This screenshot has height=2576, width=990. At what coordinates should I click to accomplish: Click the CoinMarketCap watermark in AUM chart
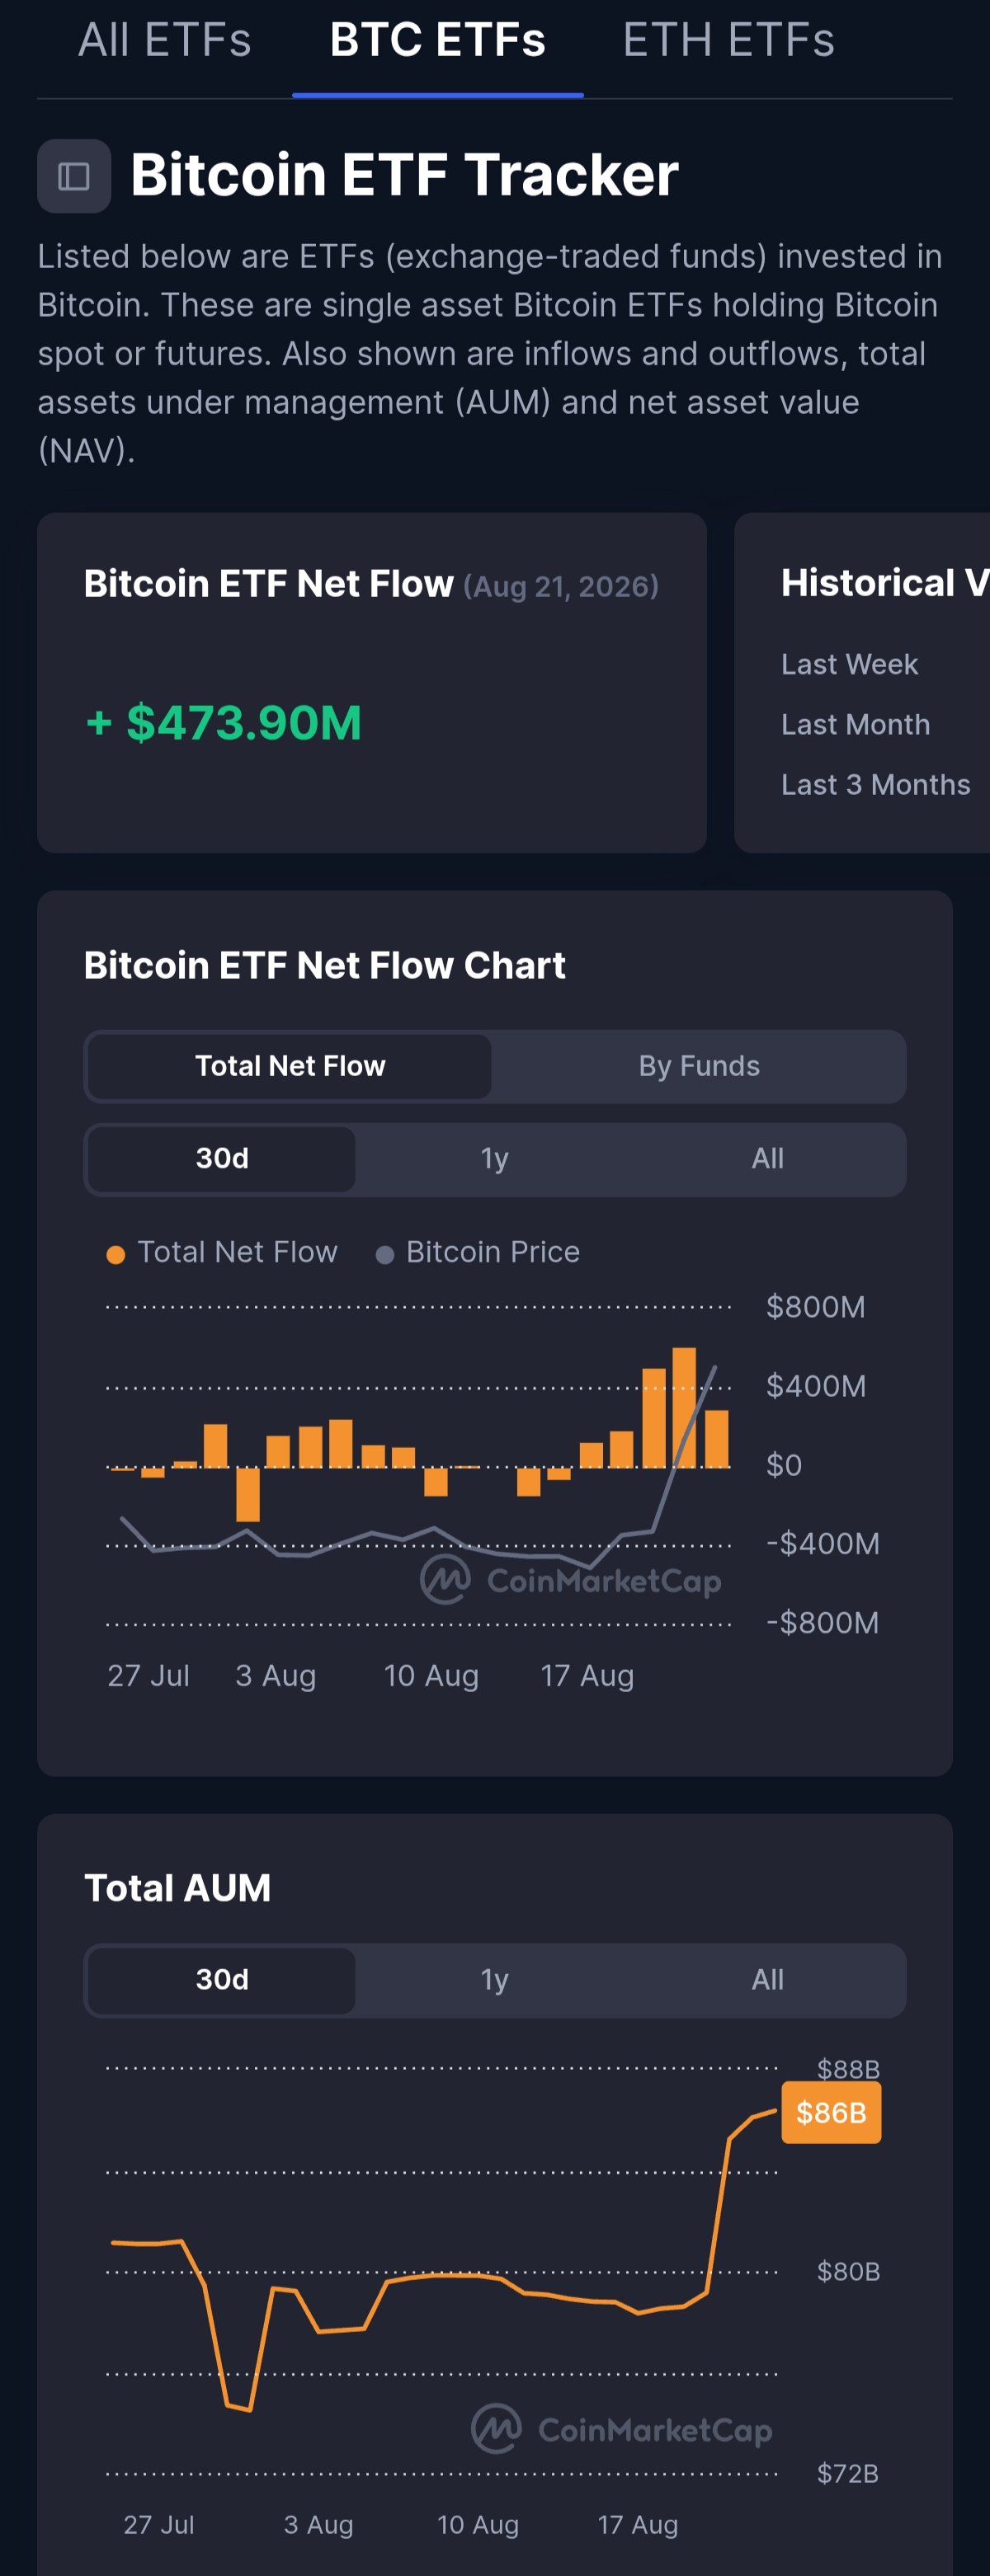click(621, 2429)
